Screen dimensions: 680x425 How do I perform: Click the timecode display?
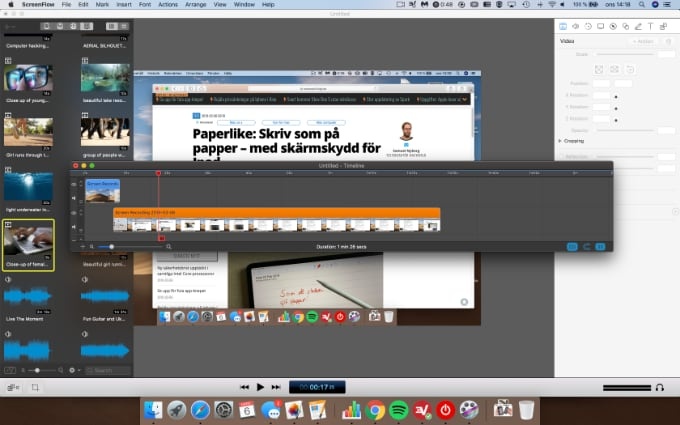[x=317, y=387]
